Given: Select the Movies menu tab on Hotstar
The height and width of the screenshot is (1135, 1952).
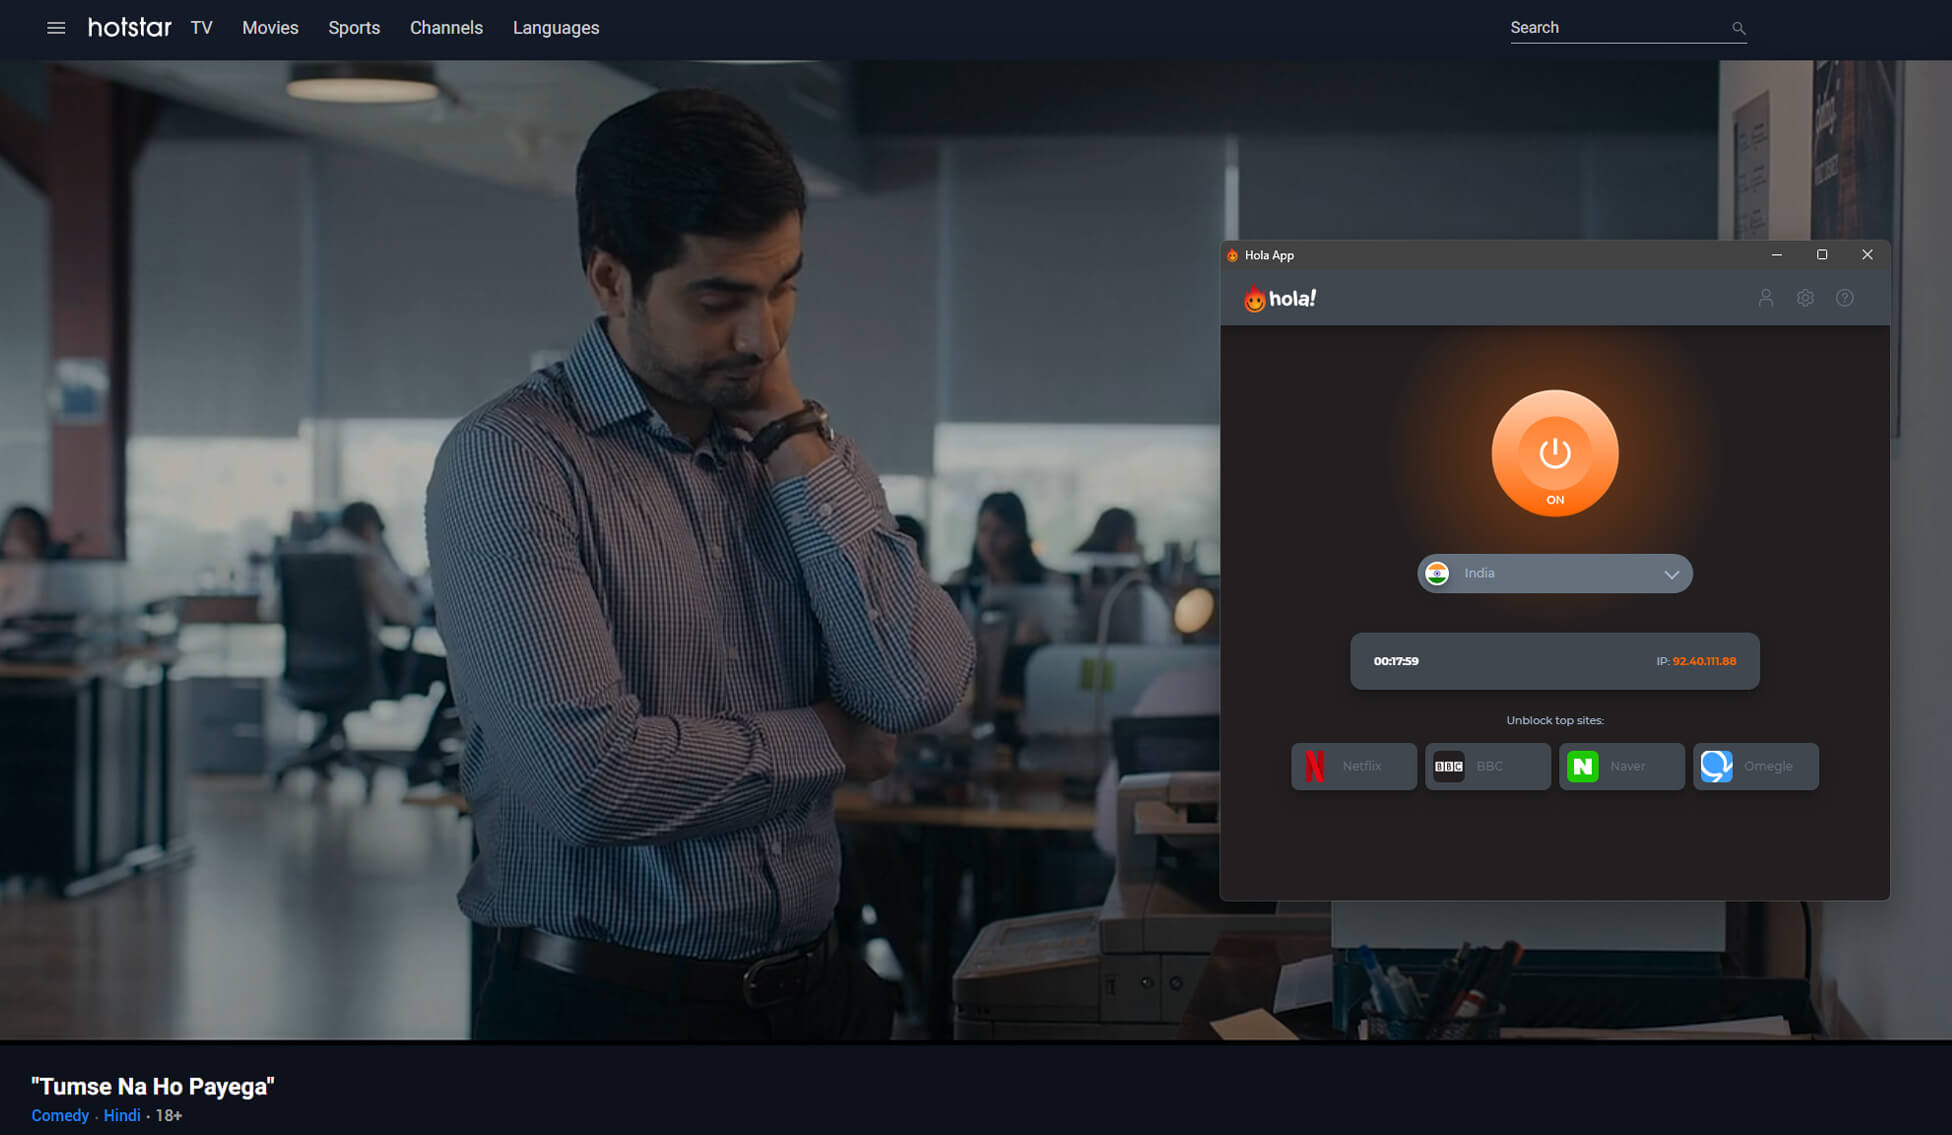Looking at the screenshot, I should [x=270, y=27].
